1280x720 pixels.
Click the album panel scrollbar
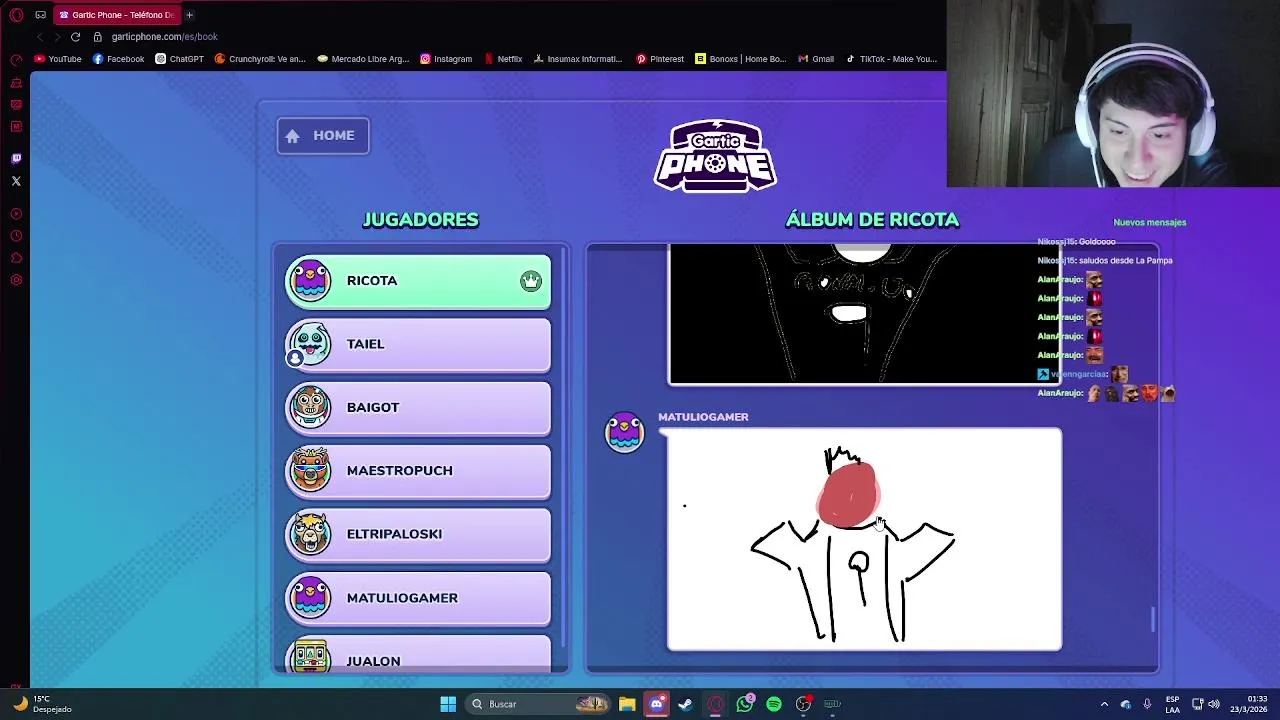[x=1153, y=620]
